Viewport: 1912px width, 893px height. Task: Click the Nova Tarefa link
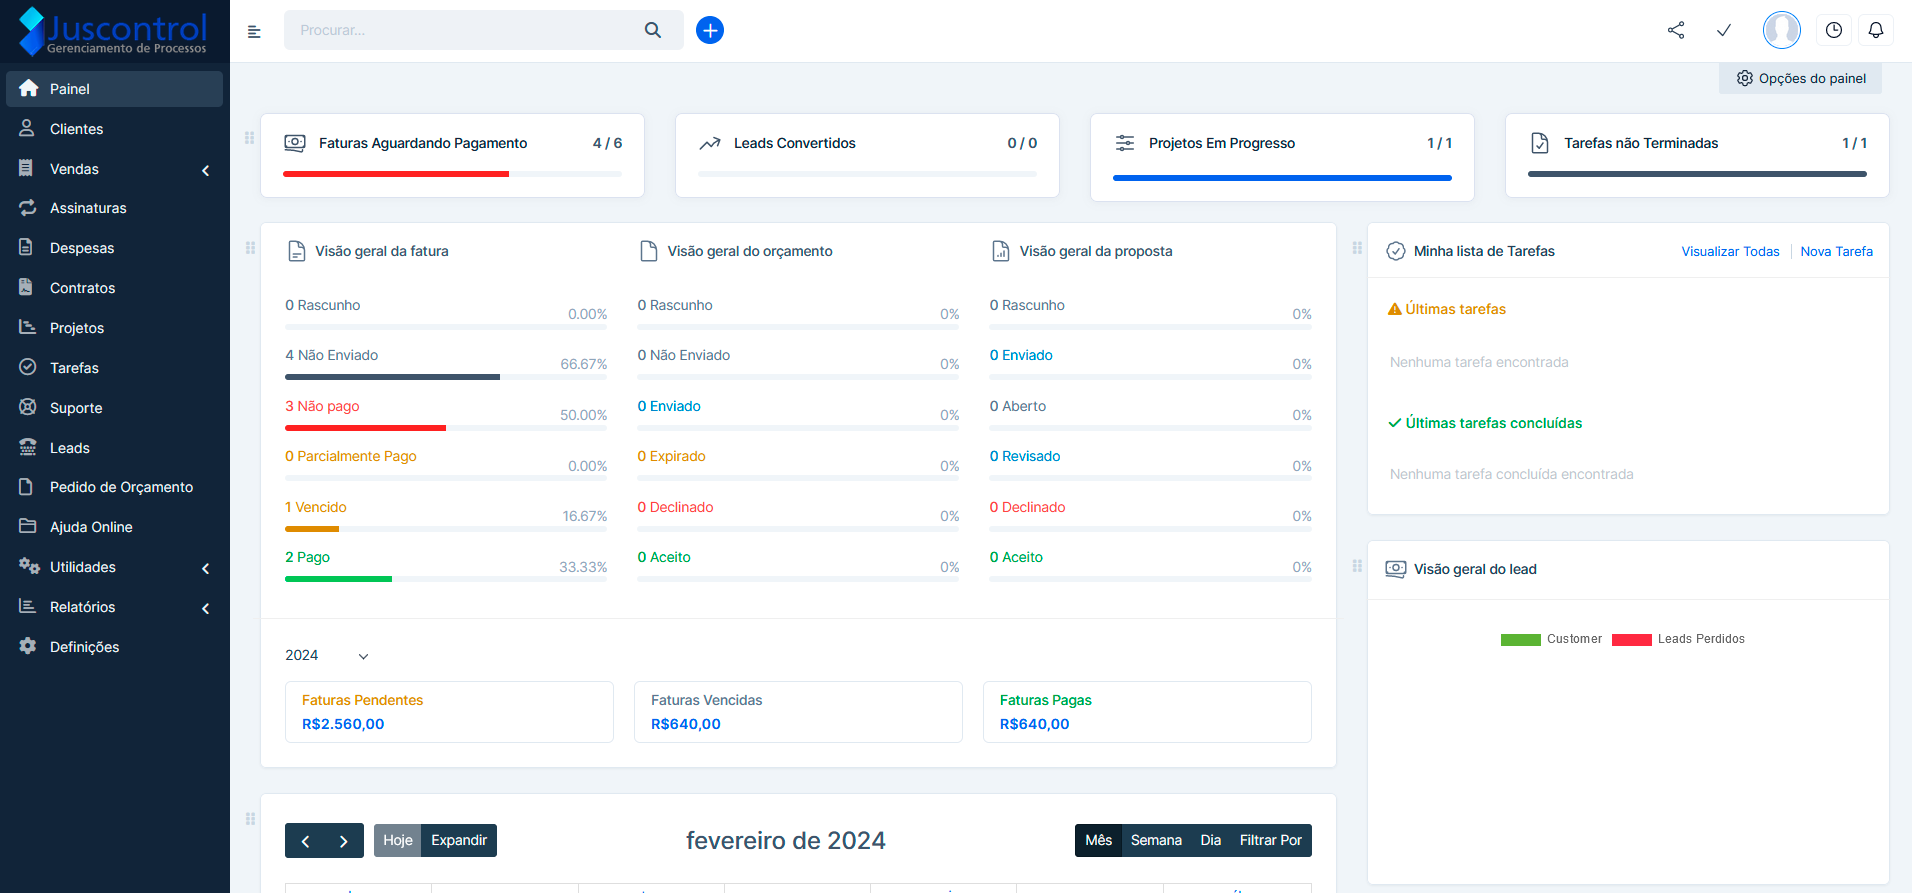click(x=1836, y=251)
